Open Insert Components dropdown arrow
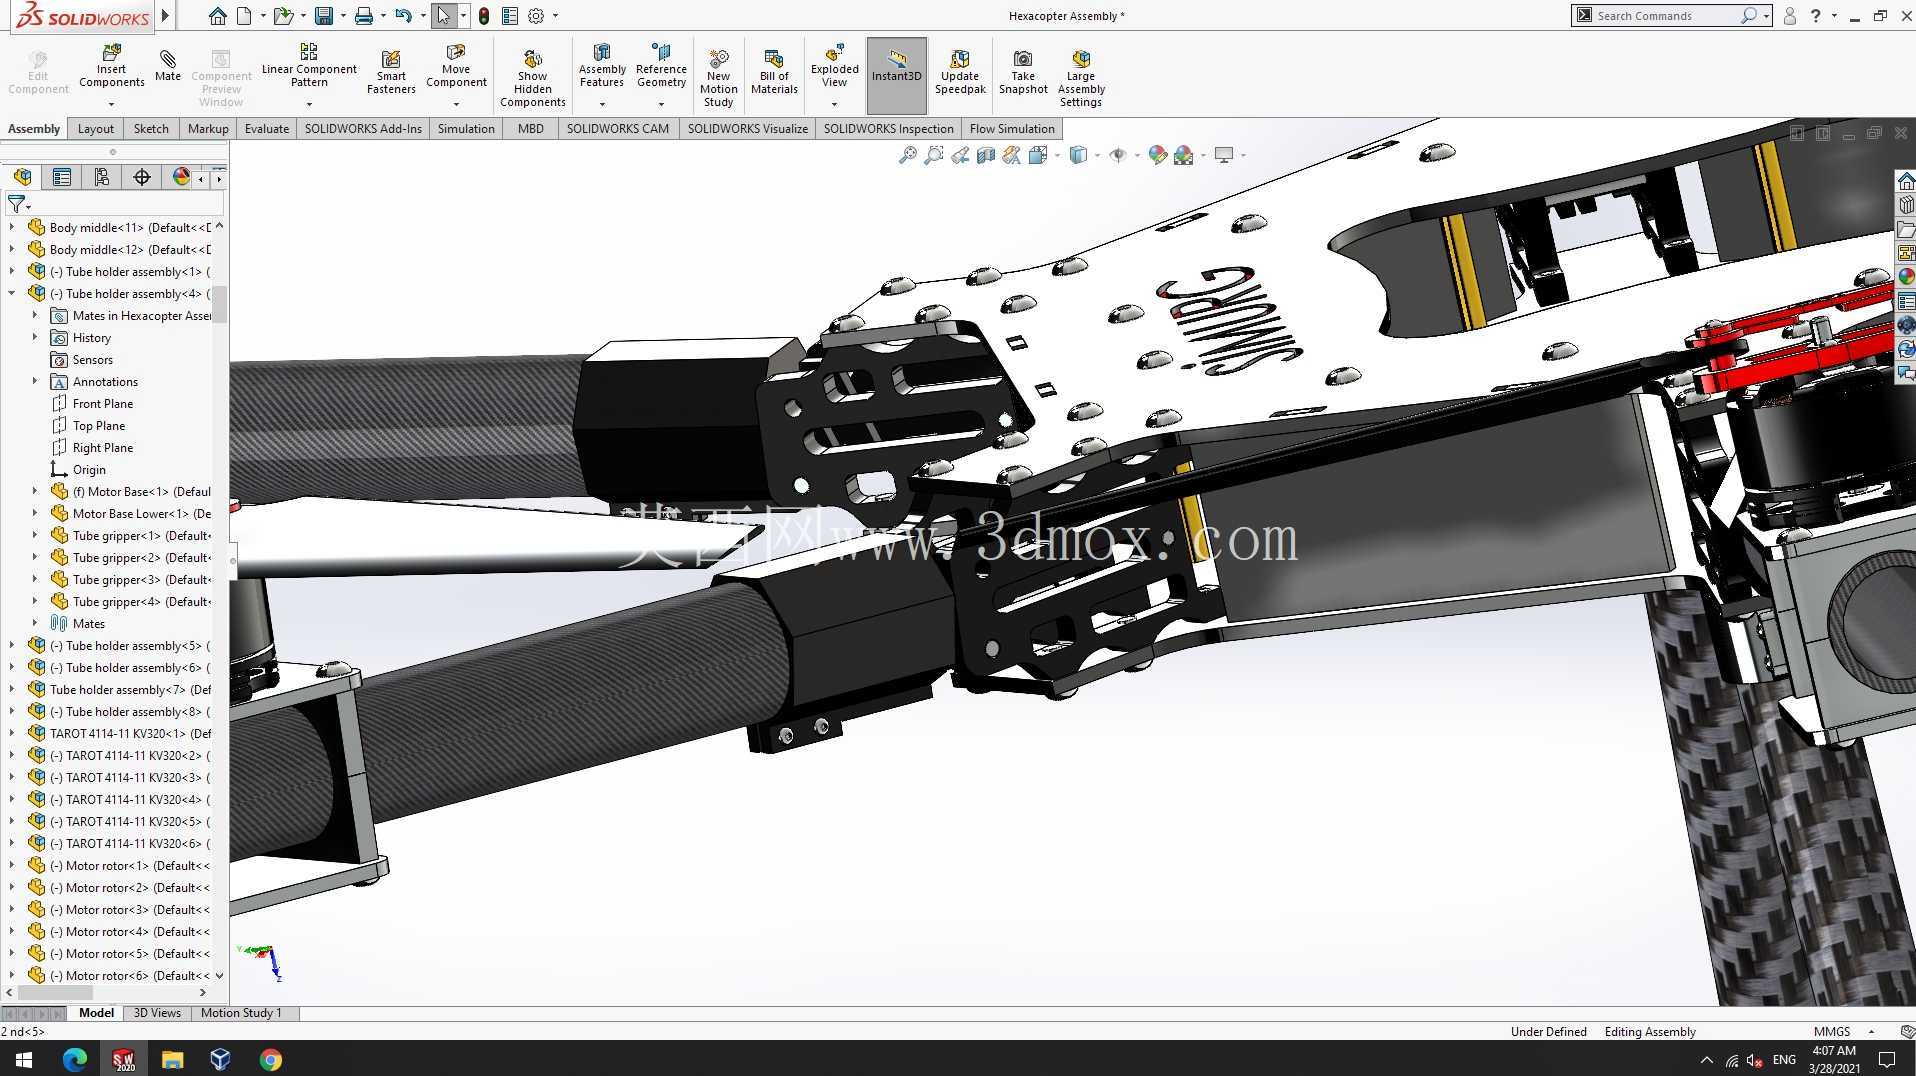The width and height of the screenshot is (1916, 1076). pyautogui.click(x=111, y=104)
